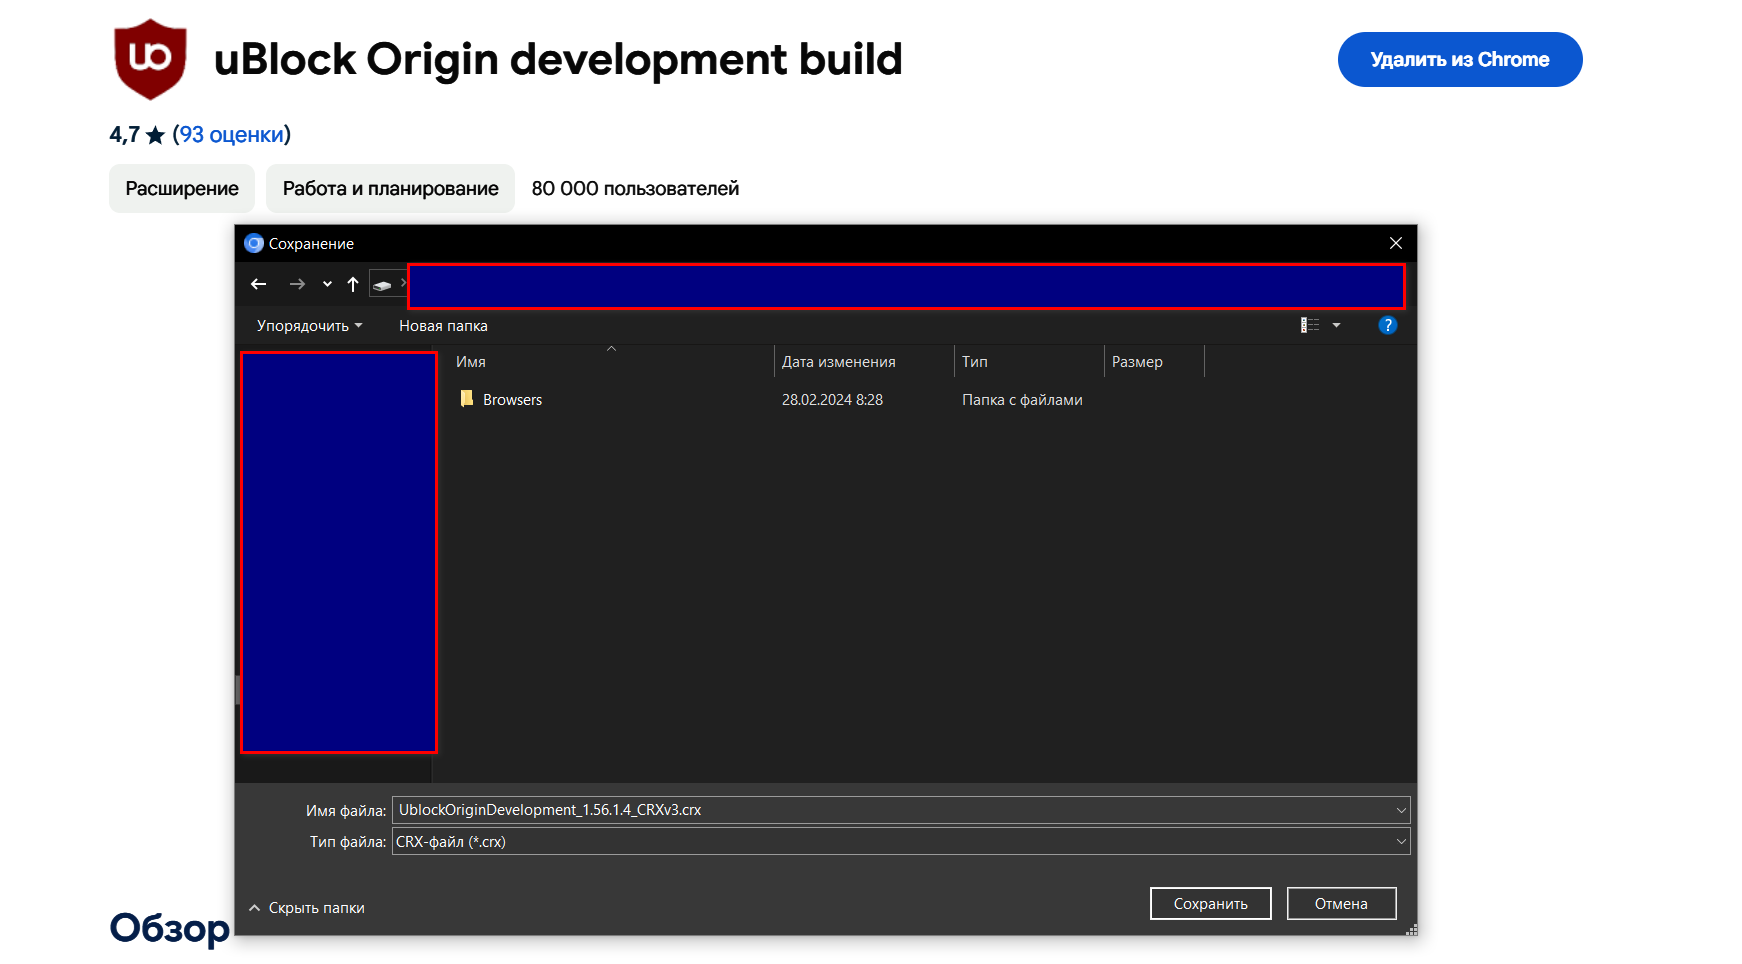The width and height of the screenshot is (1742, 964).
Task: Close the Сохранение dialog
Action: 1396,243
